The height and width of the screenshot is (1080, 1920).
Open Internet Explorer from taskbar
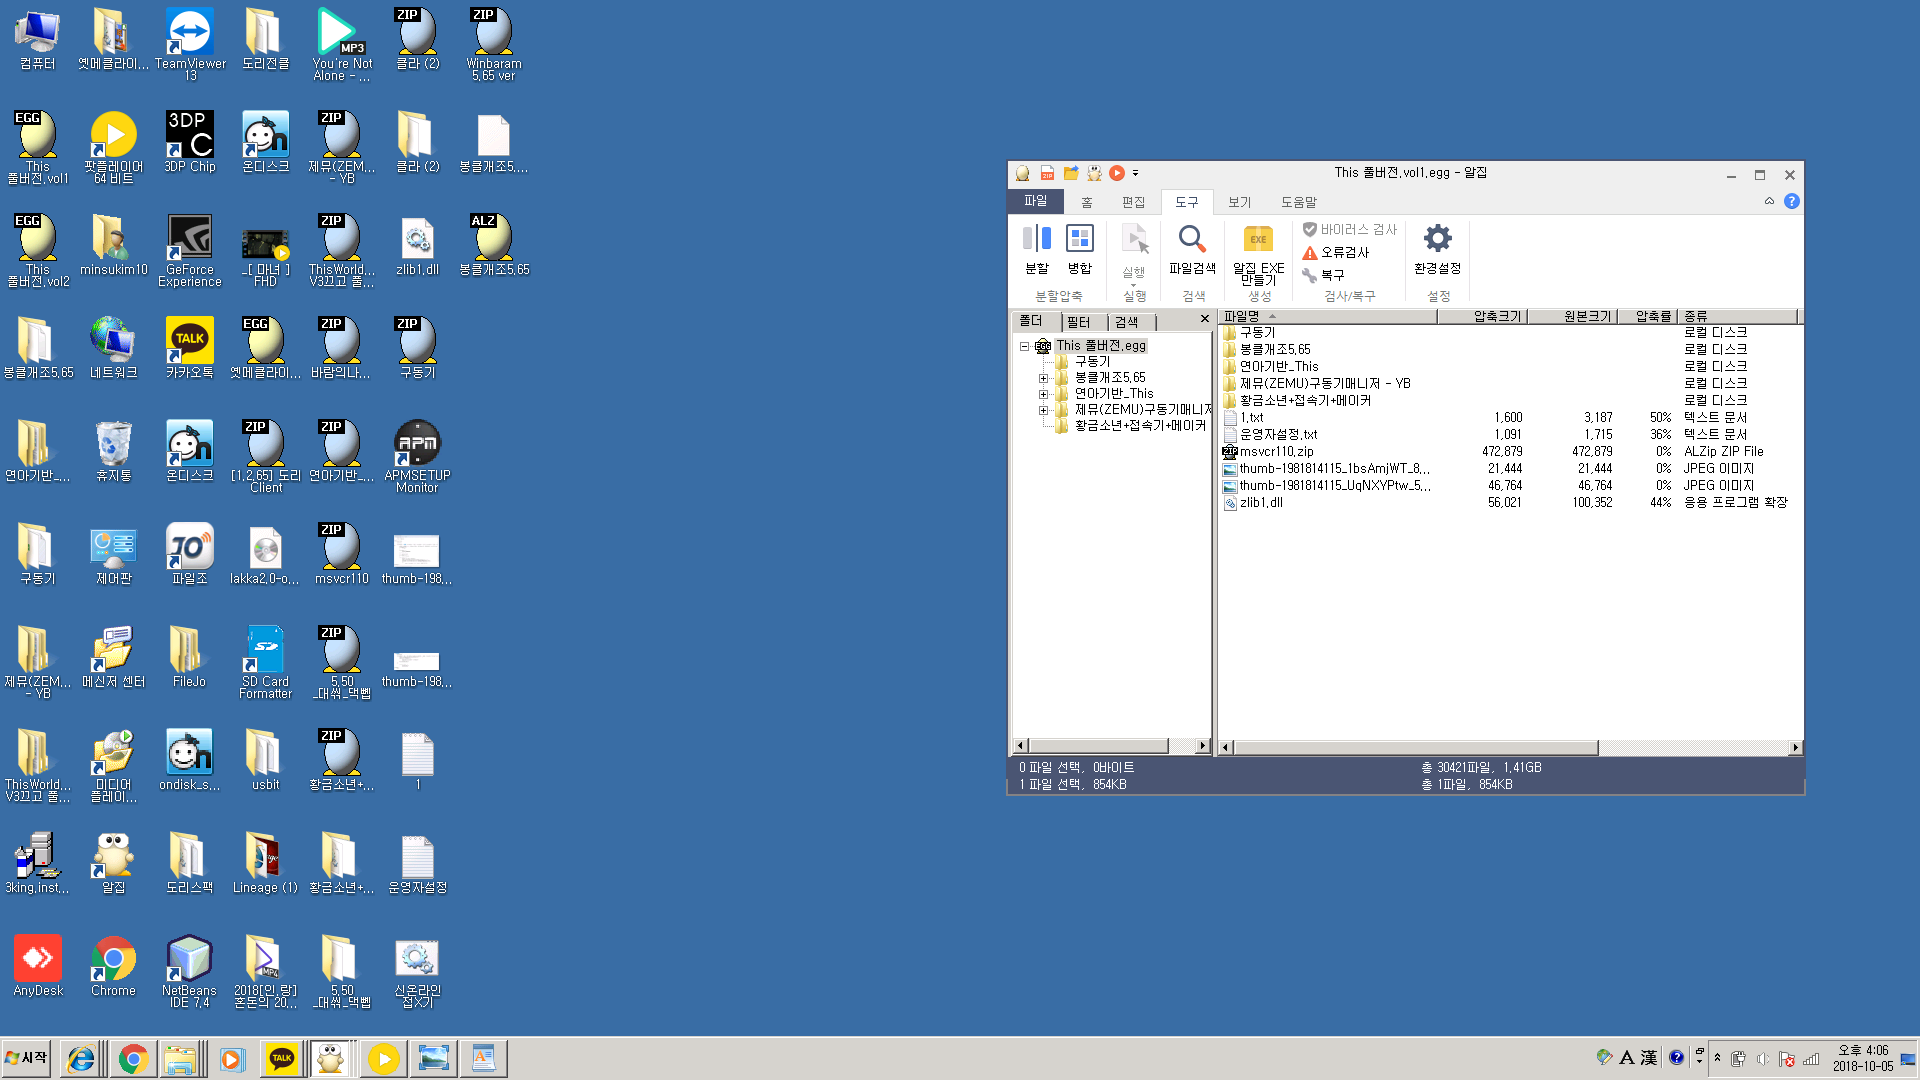[81, 1059]
